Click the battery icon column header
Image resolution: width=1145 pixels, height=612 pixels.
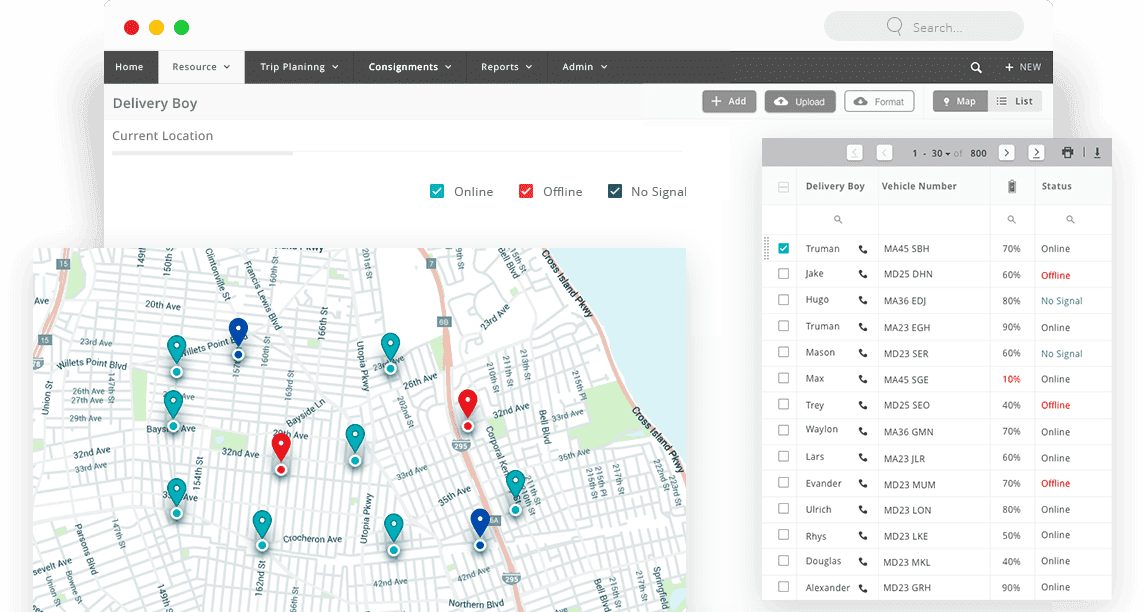(x=1011, y=186)
